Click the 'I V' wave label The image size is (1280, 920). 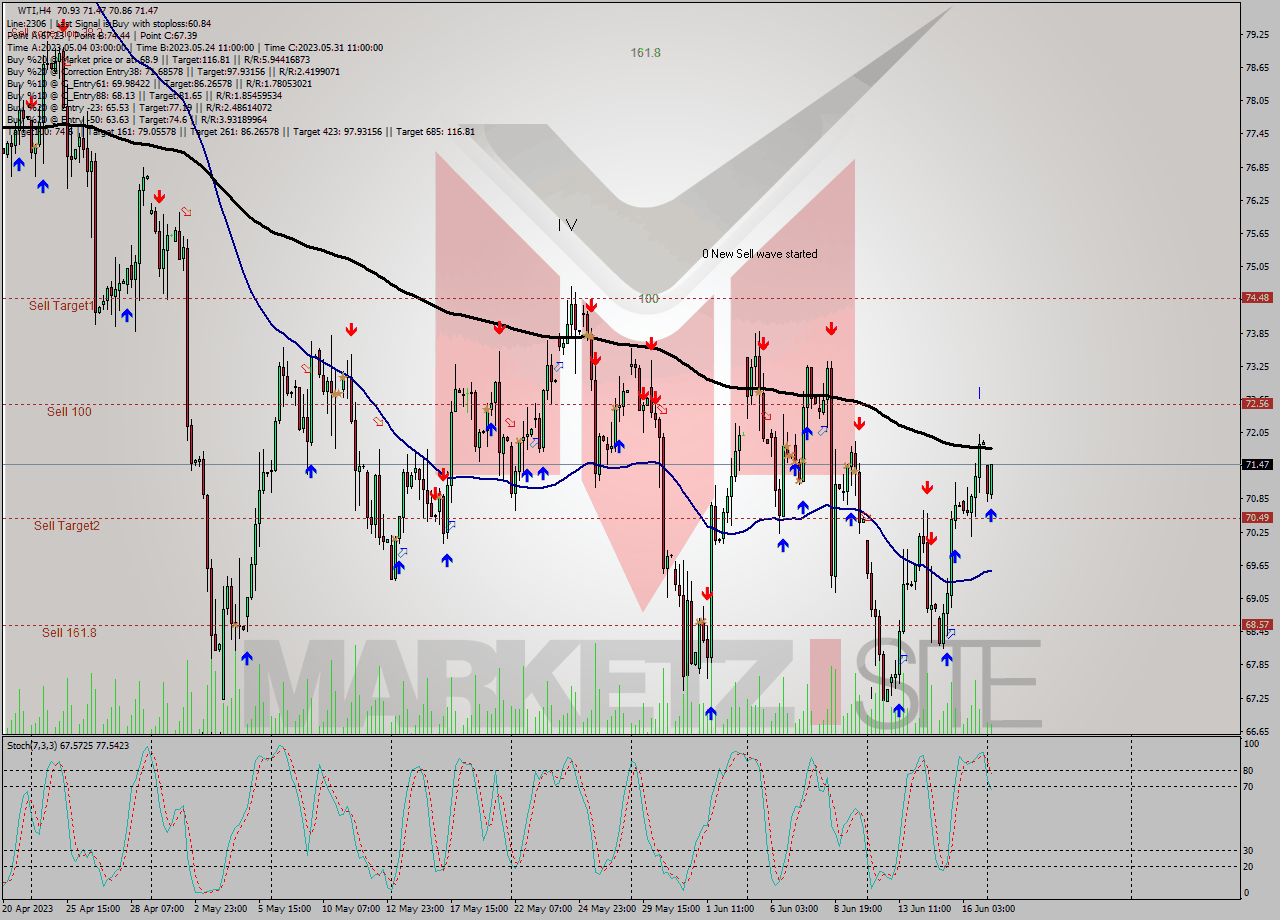tap(567, 225)
